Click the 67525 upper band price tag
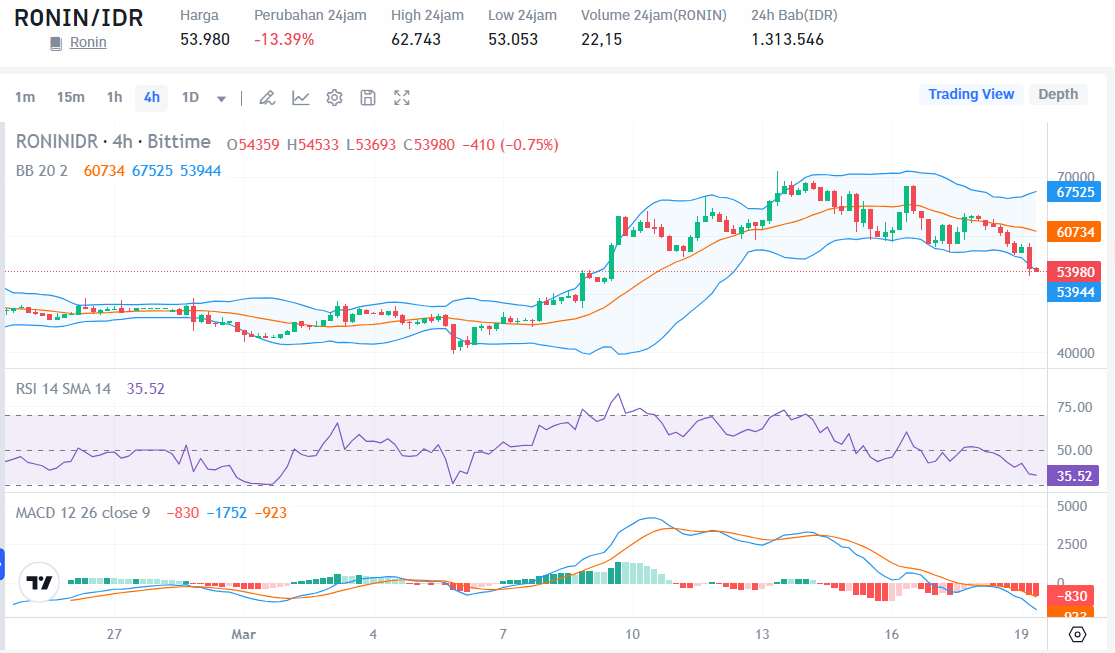 click(x=1074, y=192)
